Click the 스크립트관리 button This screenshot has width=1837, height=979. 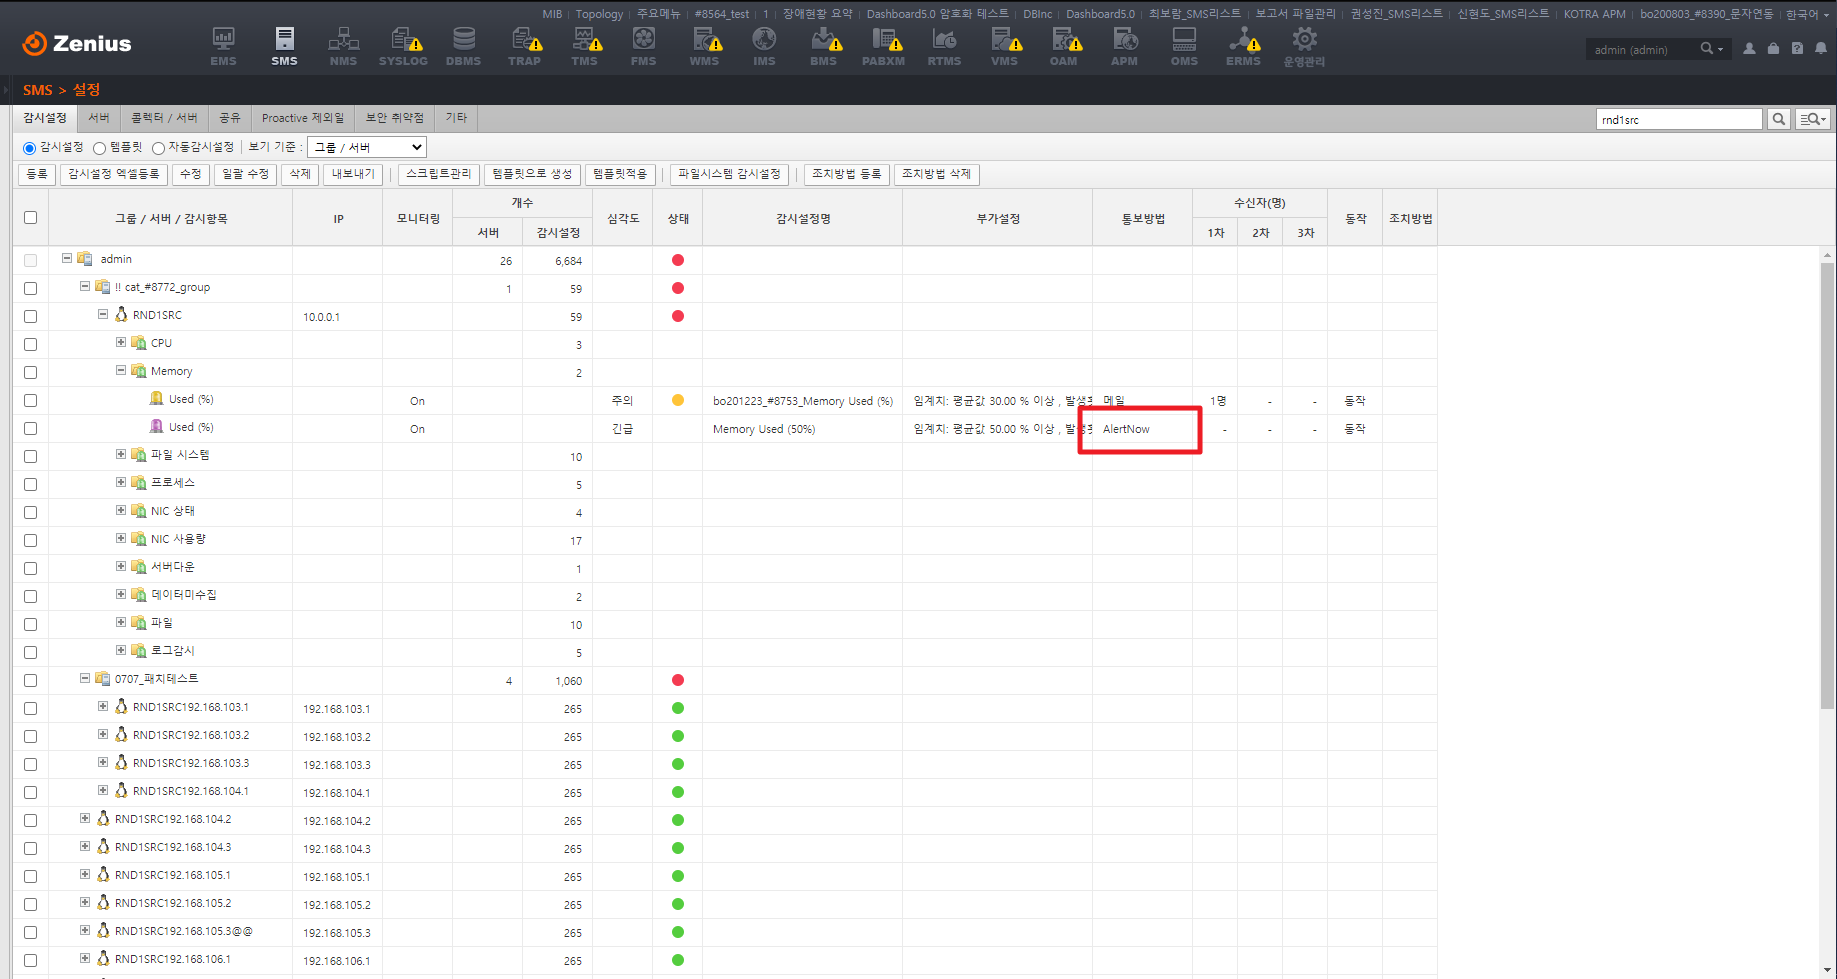[438, 174]
